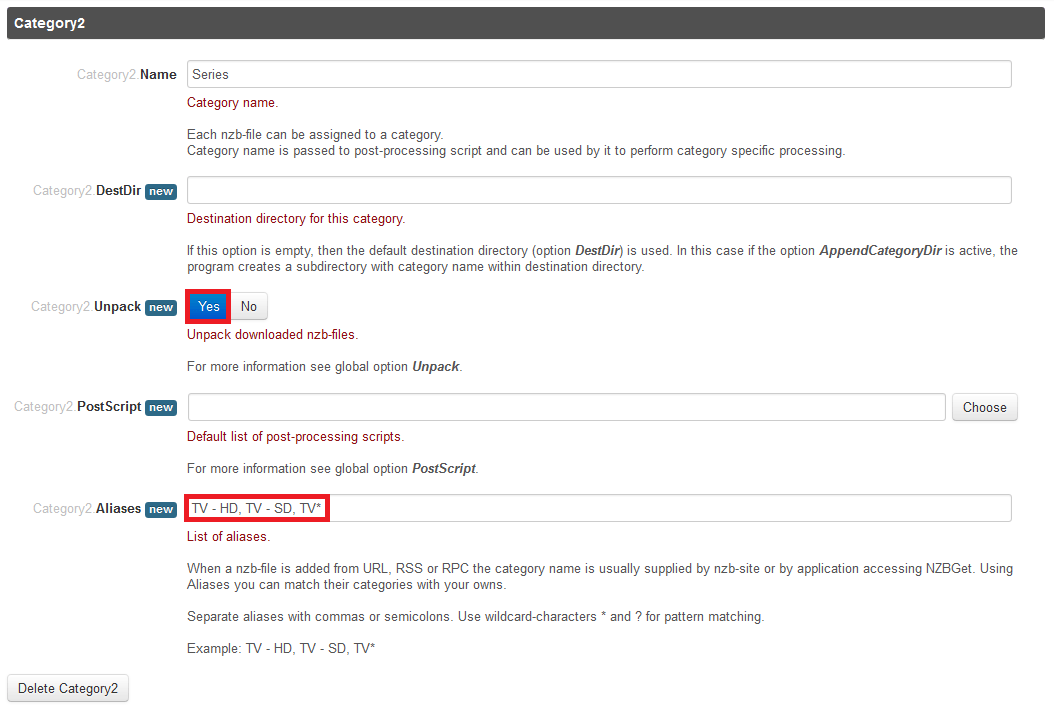This screenshot has height=714, width=1054.
Task: Focus the Category2 DestDir text field
Action: click(598, 190)
